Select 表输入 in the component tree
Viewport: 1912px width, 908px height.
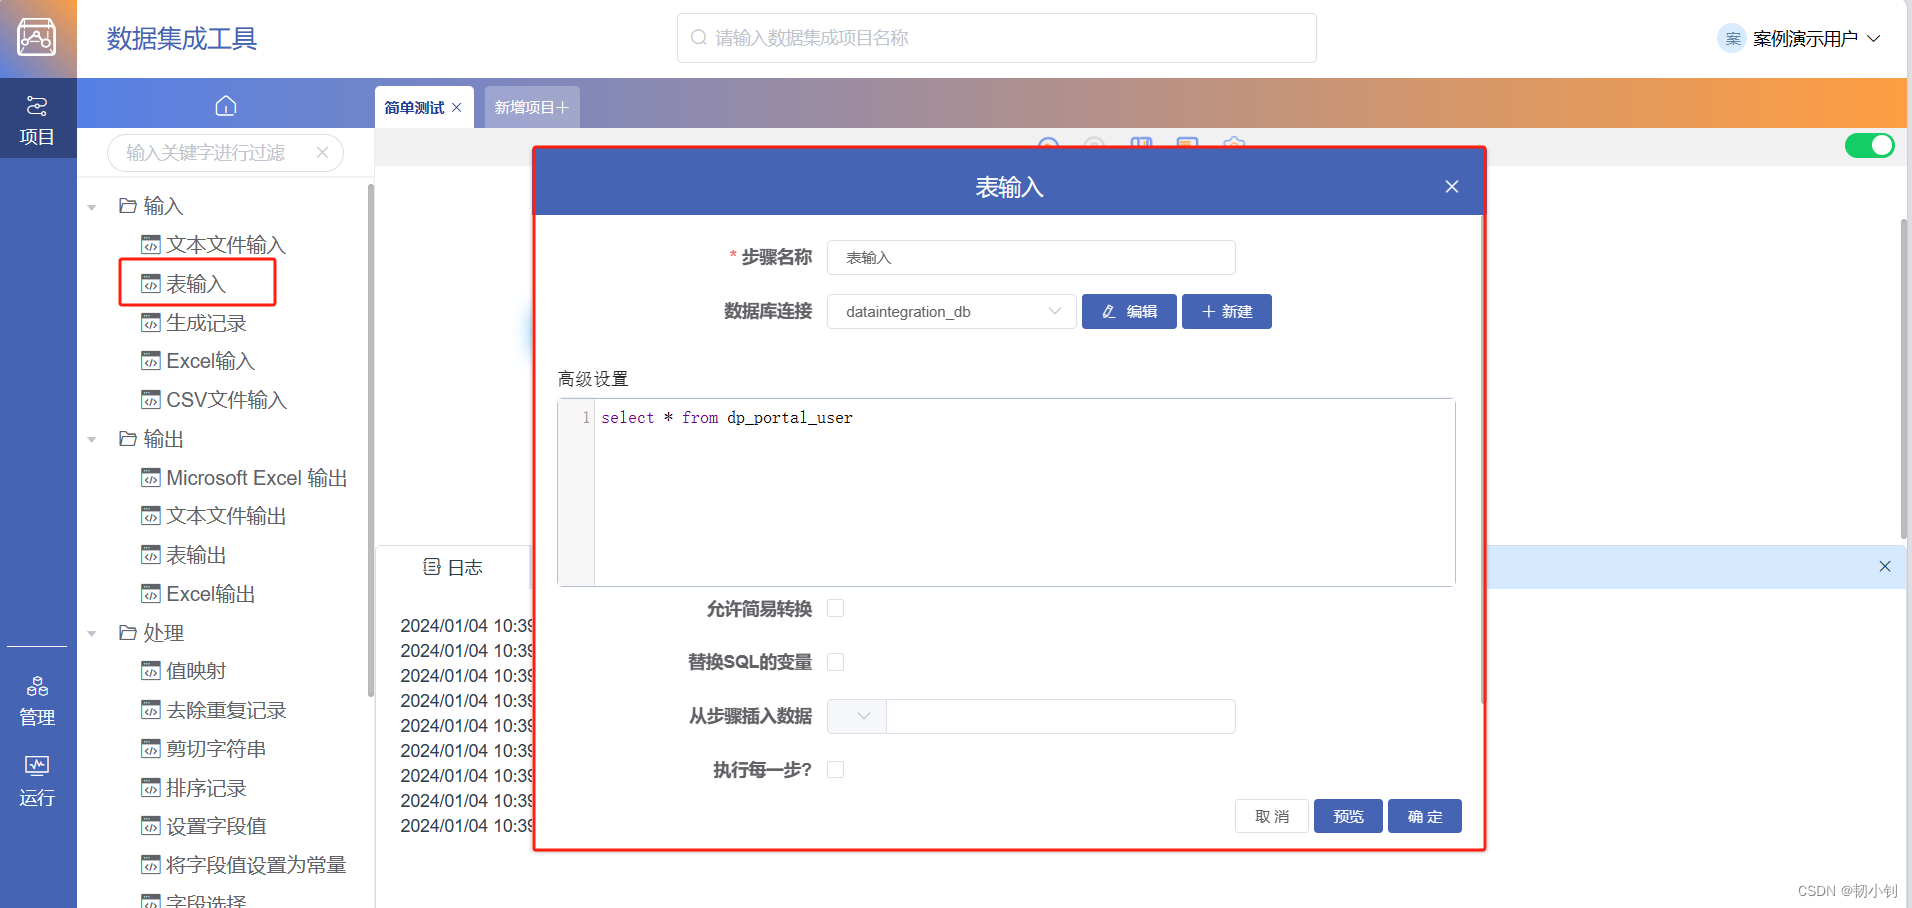coord(184,284)
